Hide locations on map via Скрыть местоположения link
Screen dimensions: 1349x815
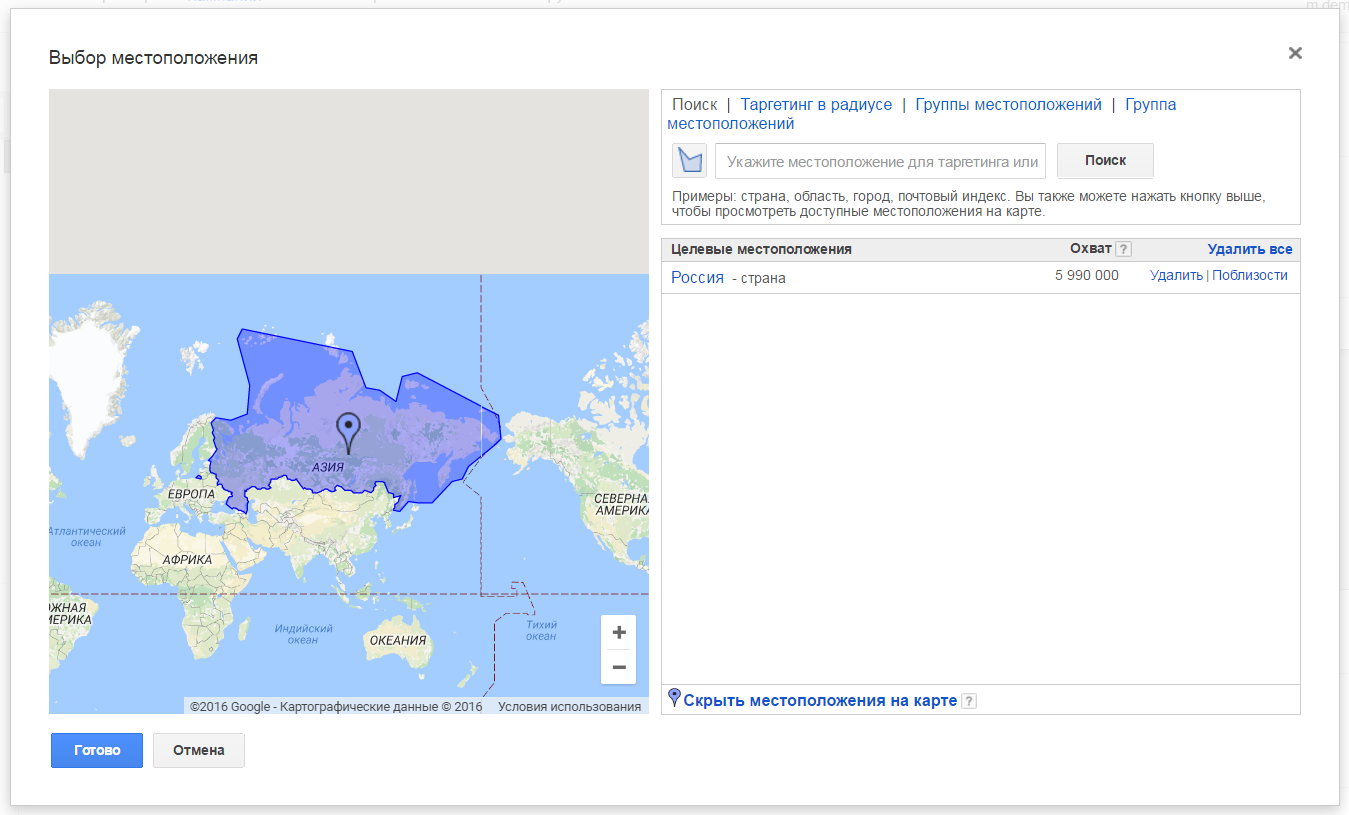pyautogui.click(x=820, y=700)
